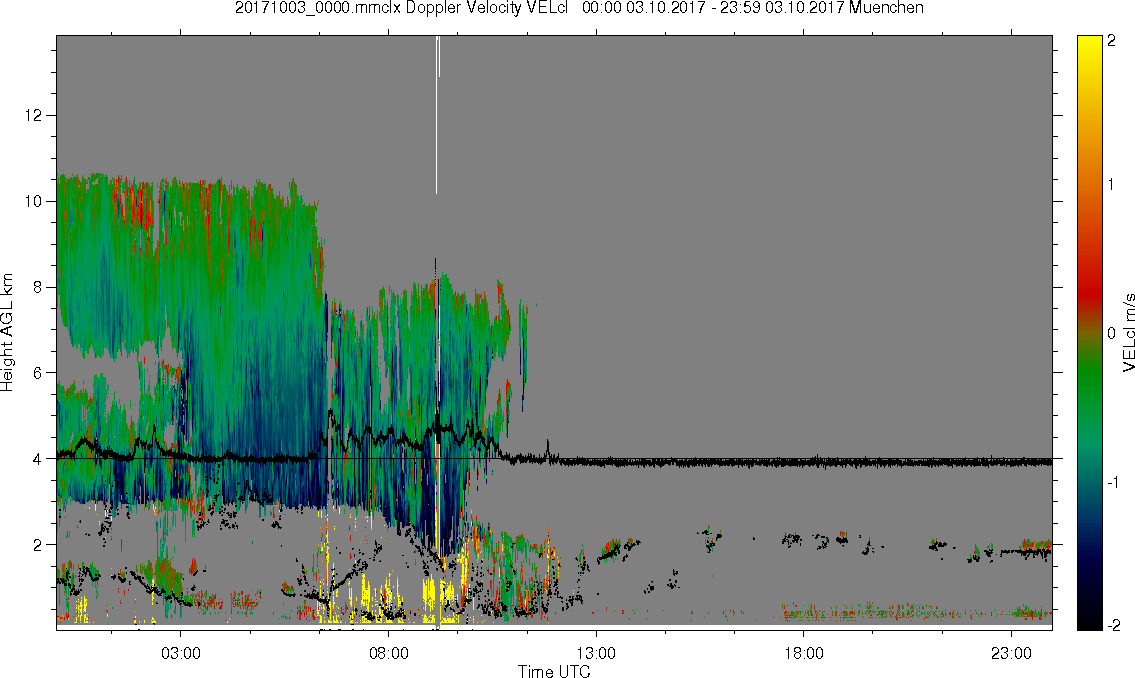This screenshot has width=1135, height=678.
Task: Click the white vertical line near 09:00
Action: pyautogui.click(x=436, y=114)
